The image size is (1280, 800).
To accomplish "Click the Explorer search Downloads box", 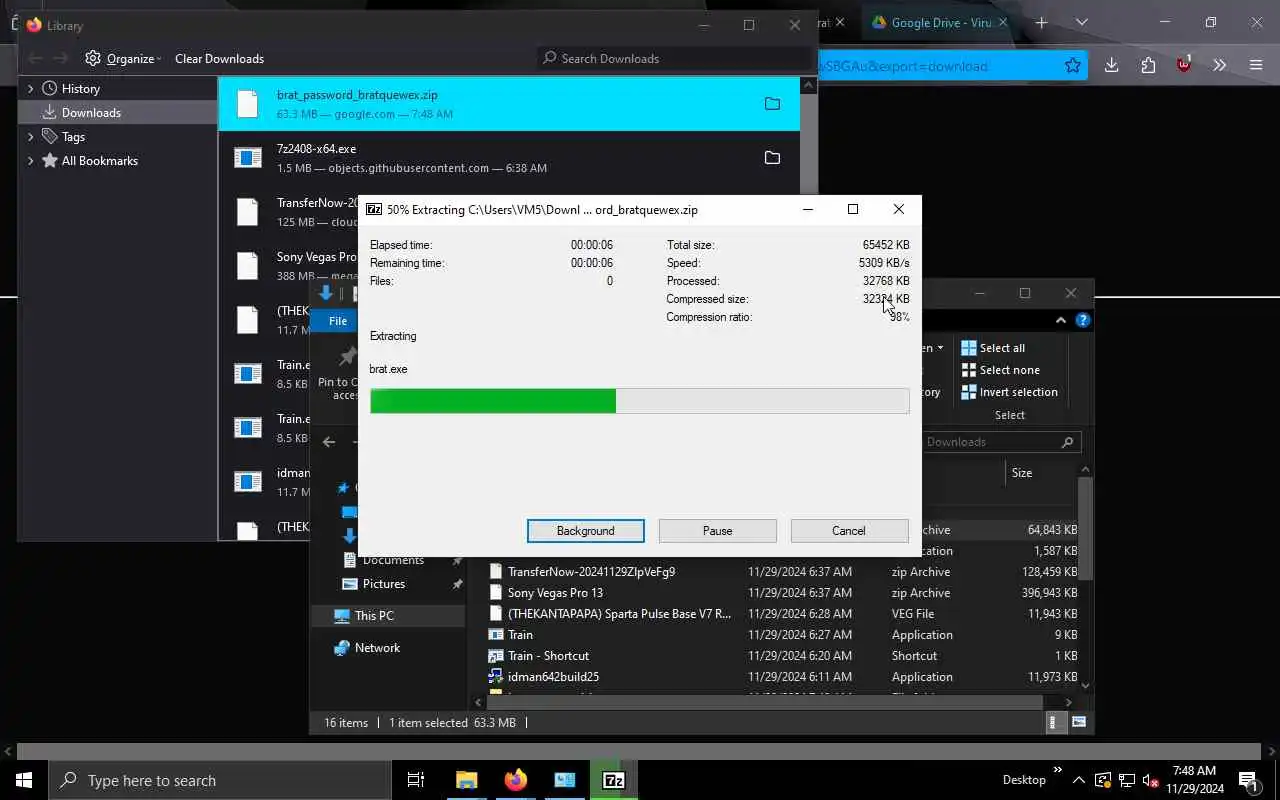I will (x=1000, y=442).
